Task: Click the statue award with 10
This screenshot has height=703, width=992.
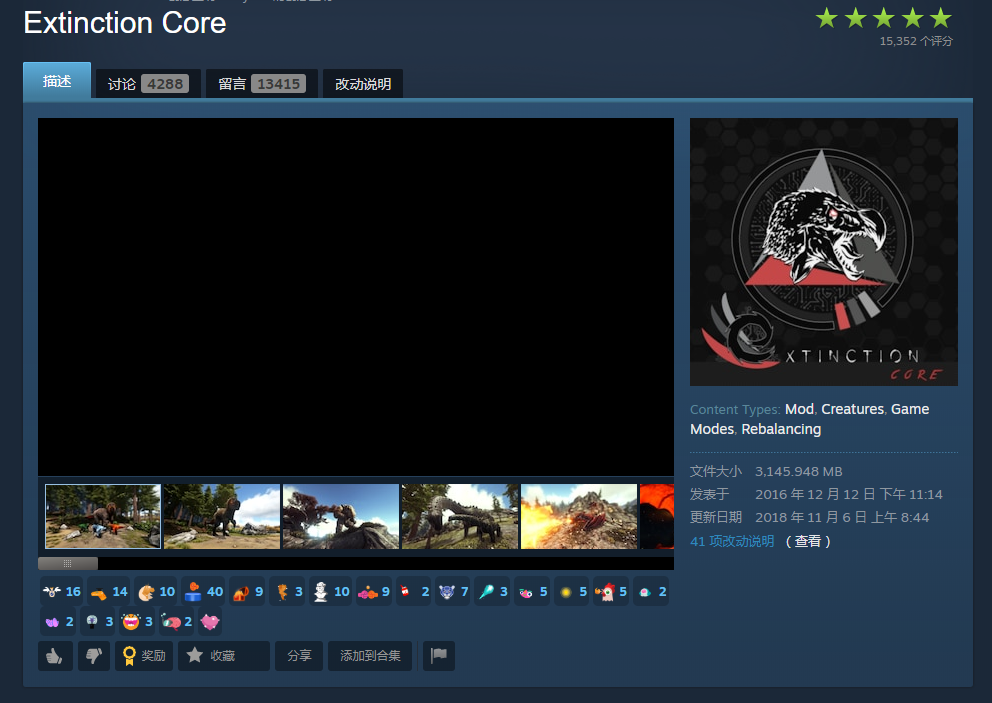Action: [x=330, y=591]
